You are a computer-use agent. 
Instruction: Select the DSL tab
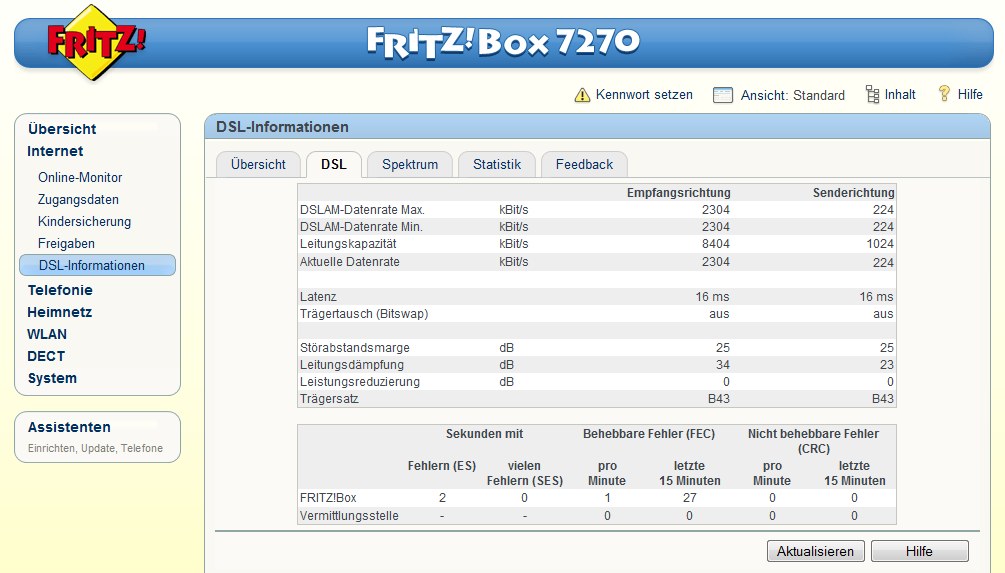334,165
